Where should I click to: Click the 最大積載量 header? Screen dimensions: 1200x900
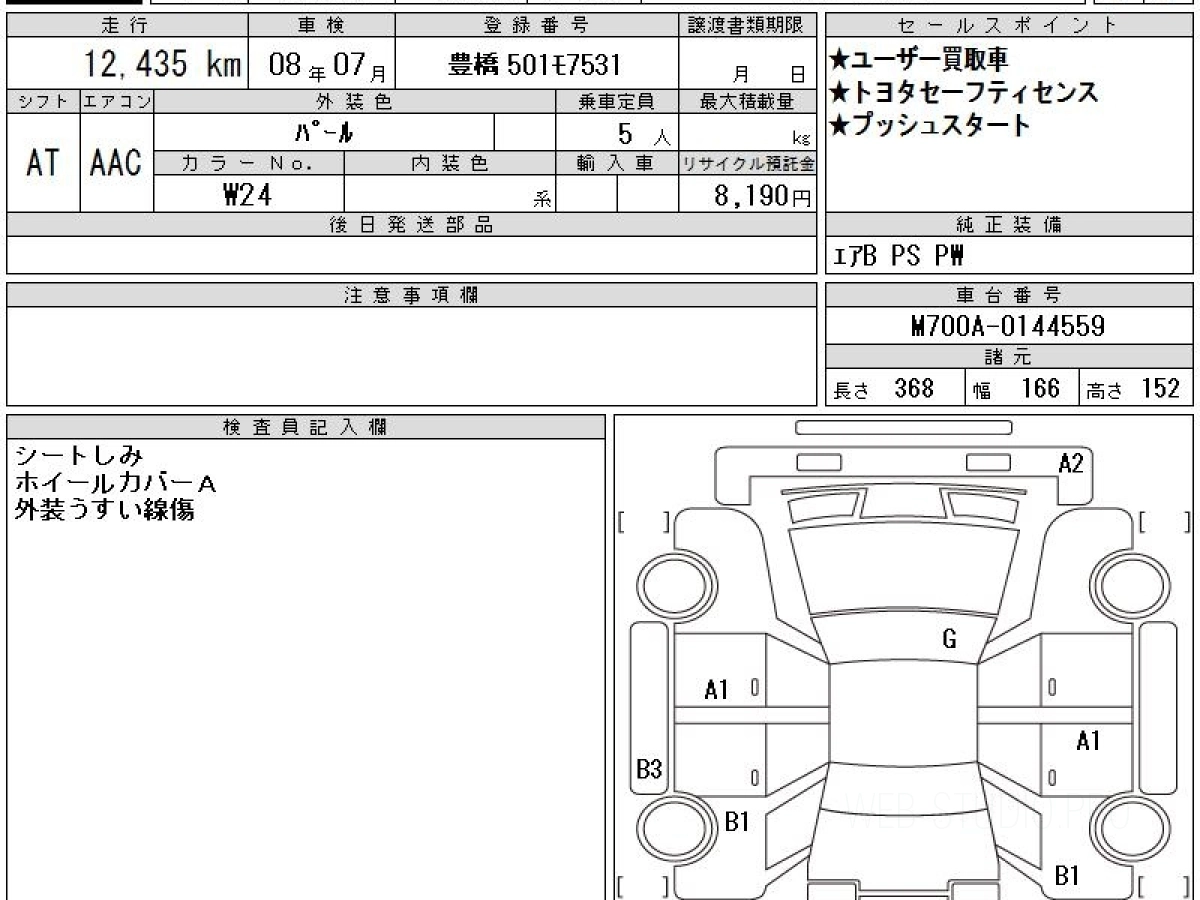748,101
